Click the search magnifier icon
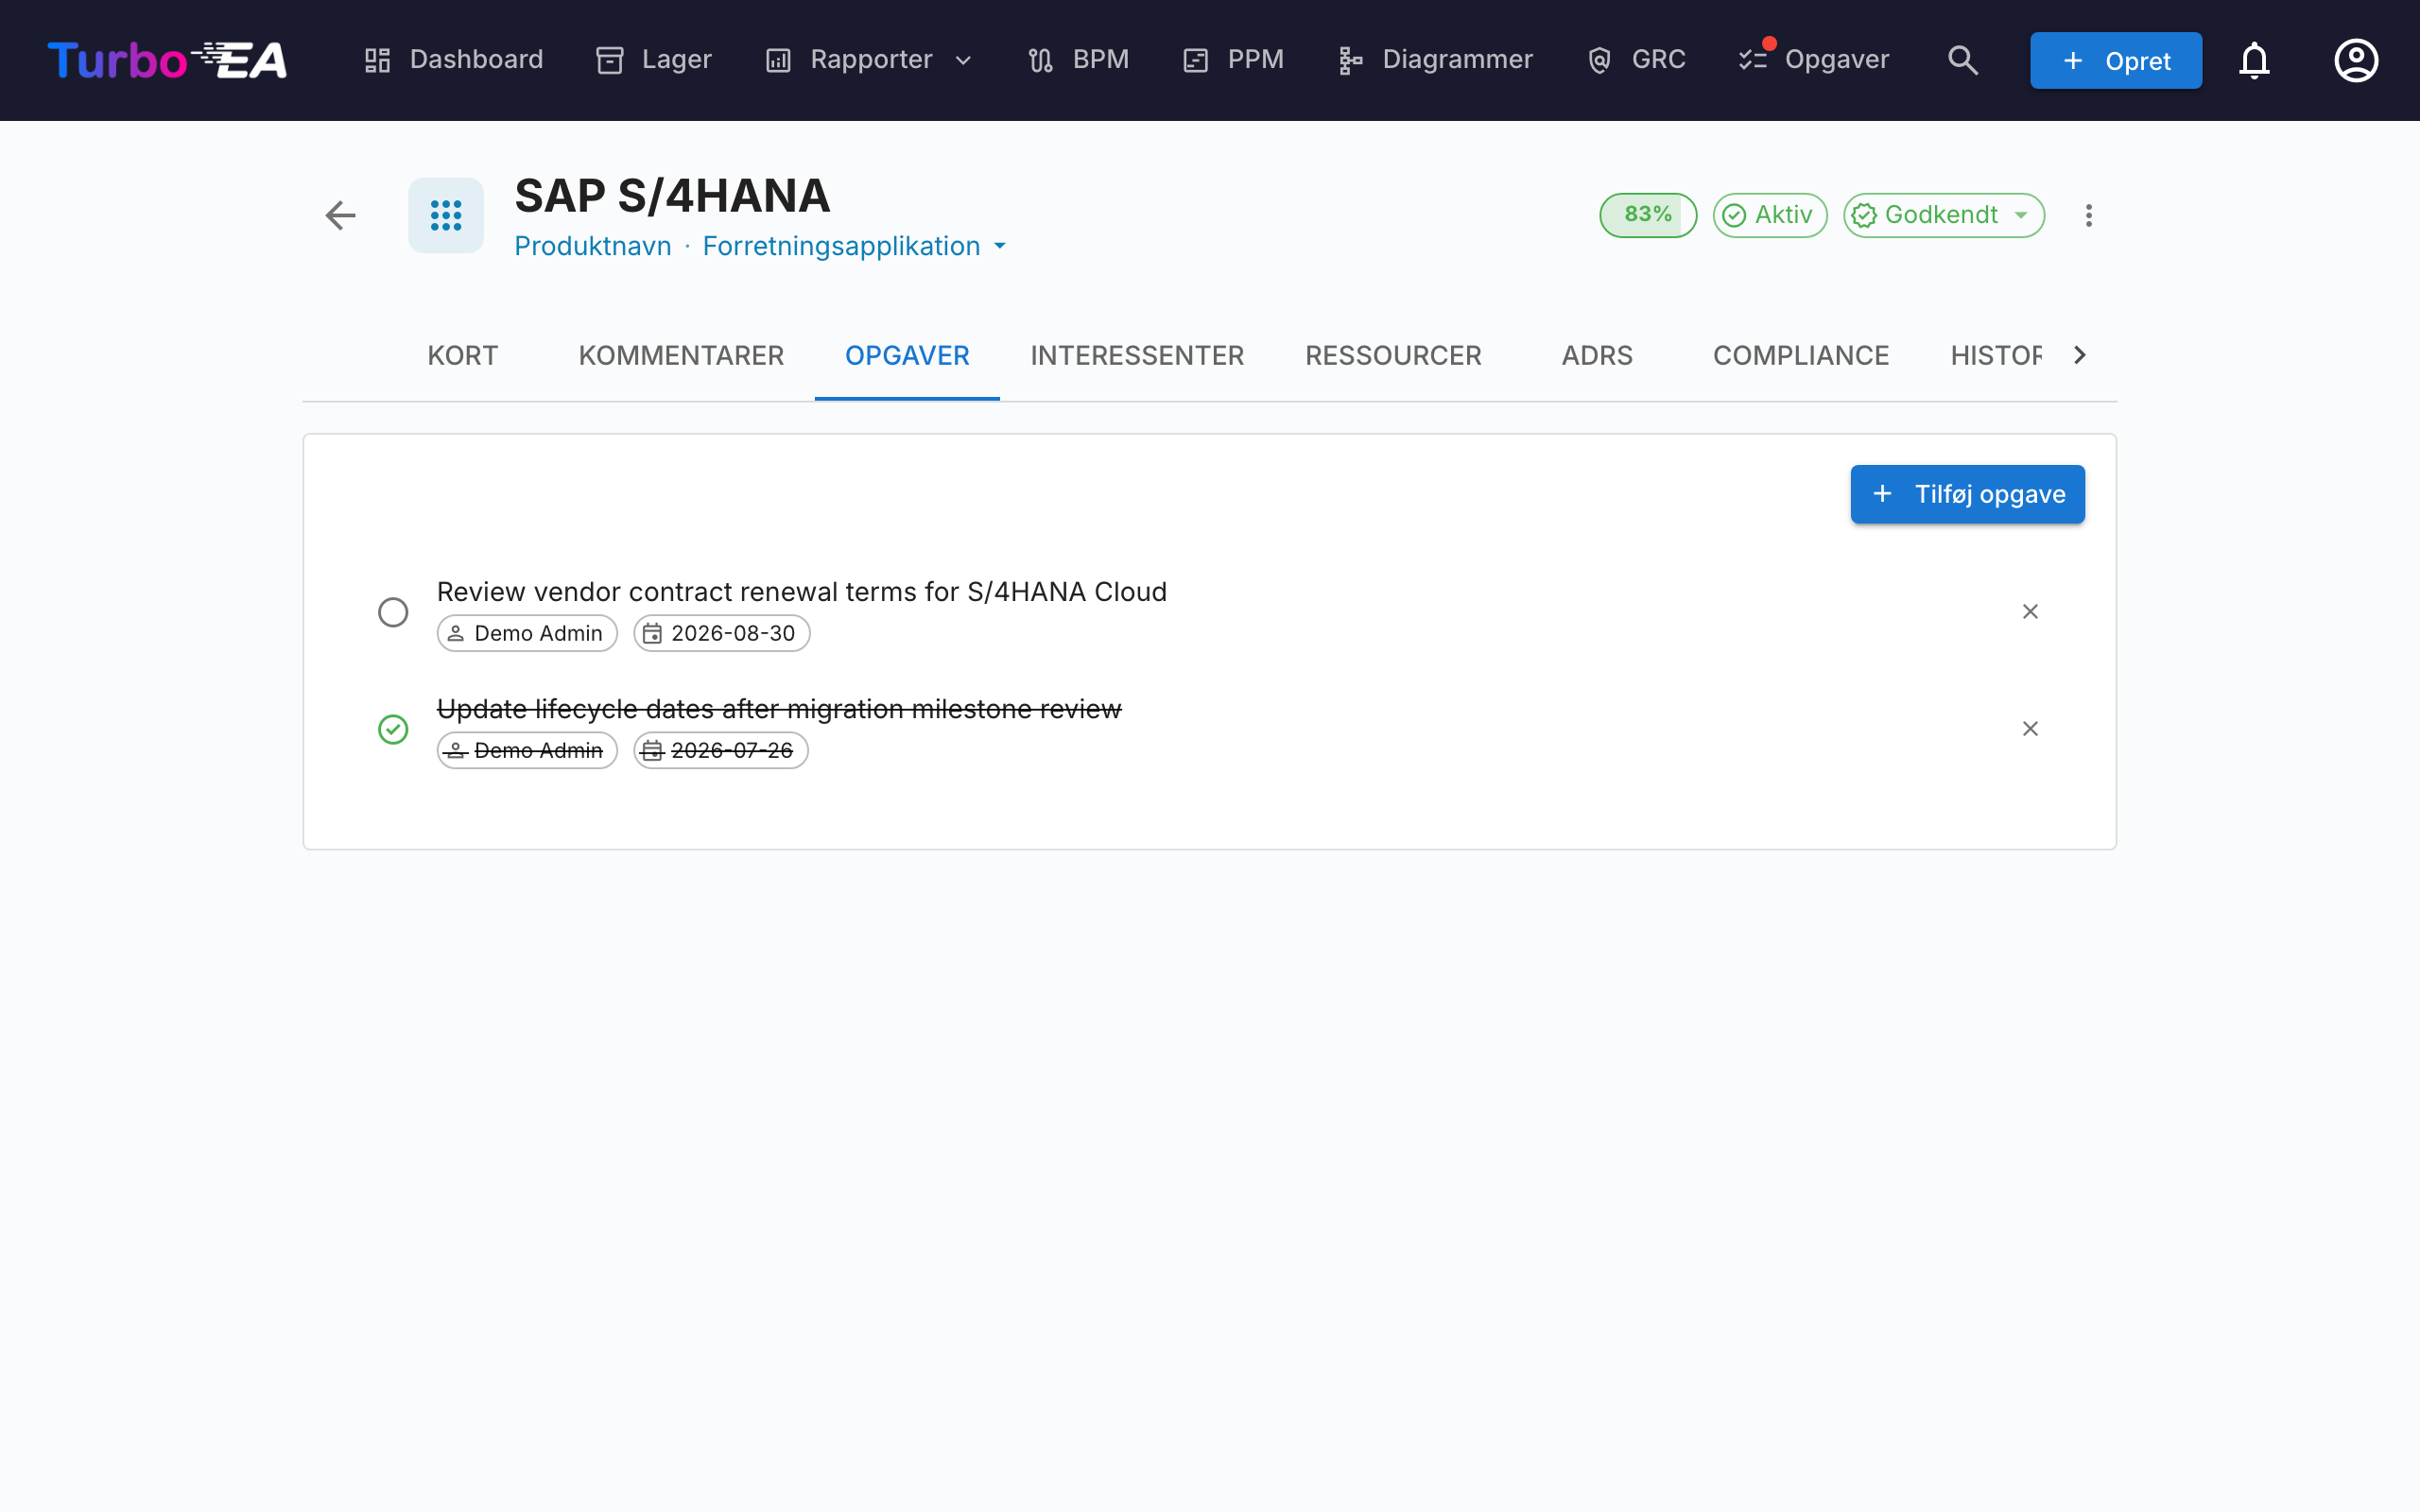Screen dimensions: 2420x1512 pyautogui.click(x=1963, y=60)
